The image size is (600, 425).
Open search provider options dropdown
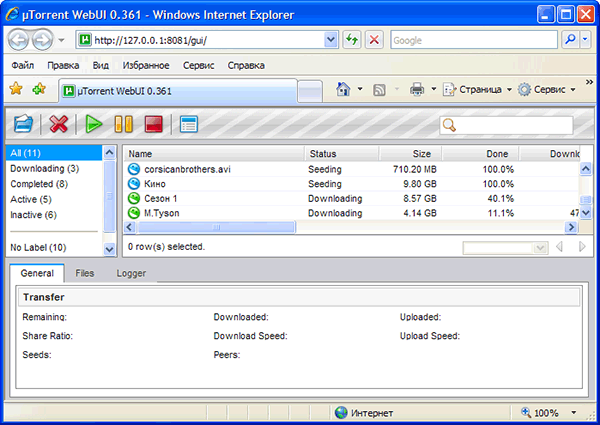[585, 40]
